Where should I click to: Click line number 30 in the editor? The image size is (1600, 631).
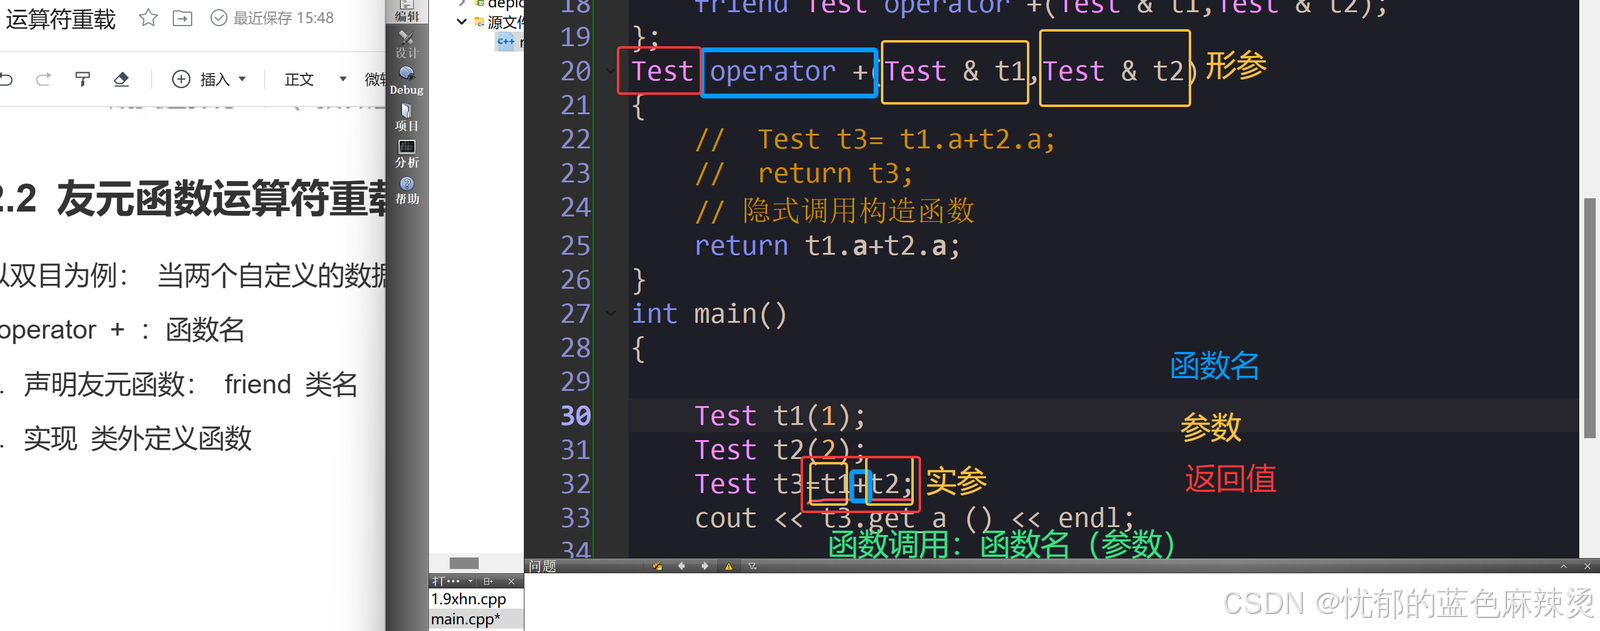[575, 416]
